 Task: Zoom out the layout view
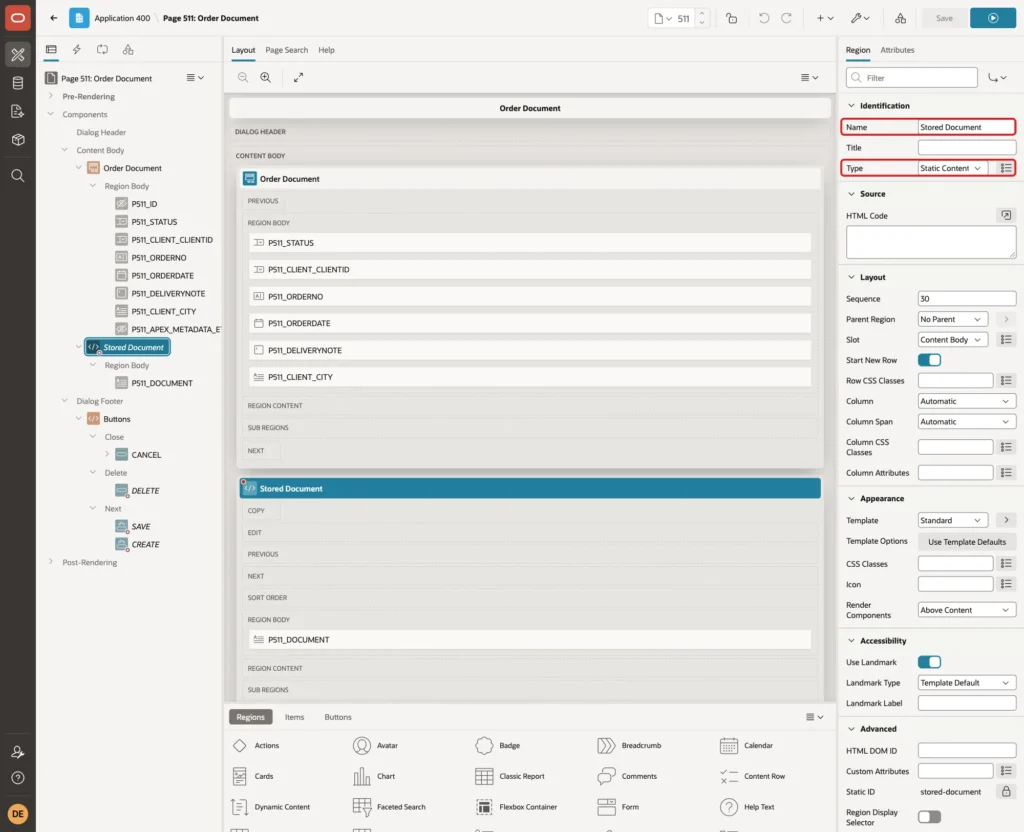[243, 77]
